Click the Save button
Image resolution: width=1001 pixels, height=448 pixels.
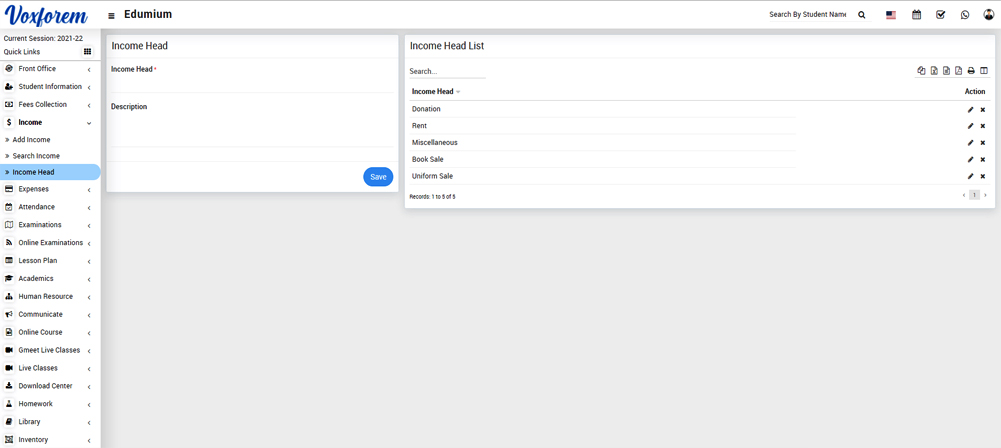coord(378,177)
